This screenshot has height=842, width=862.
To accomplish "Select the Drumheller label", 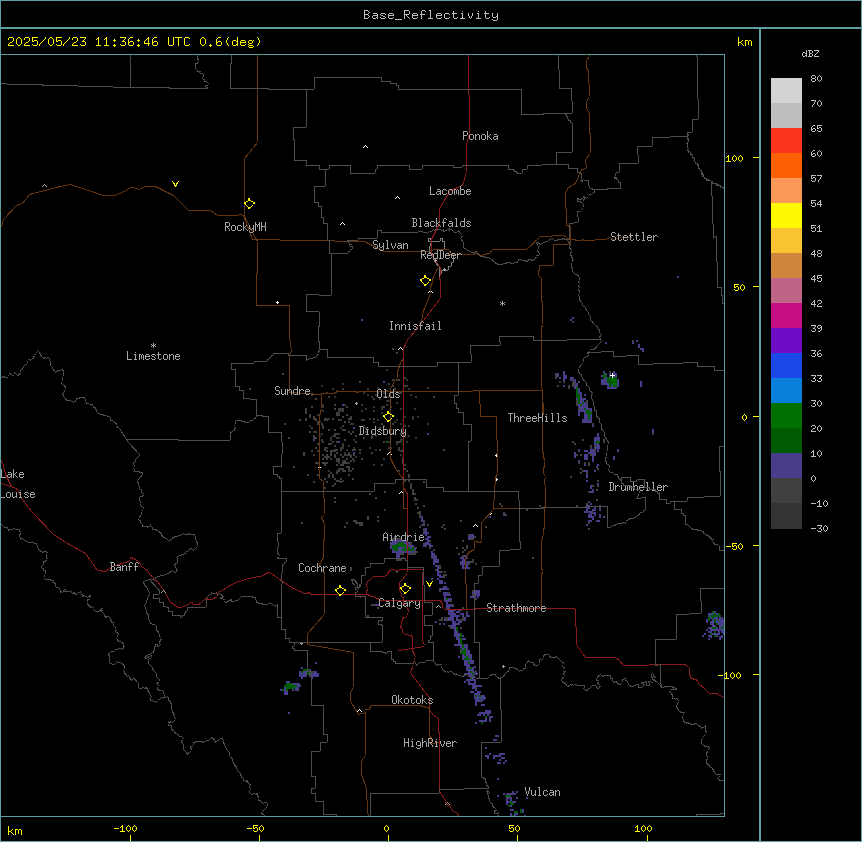I will pos(638,487).
